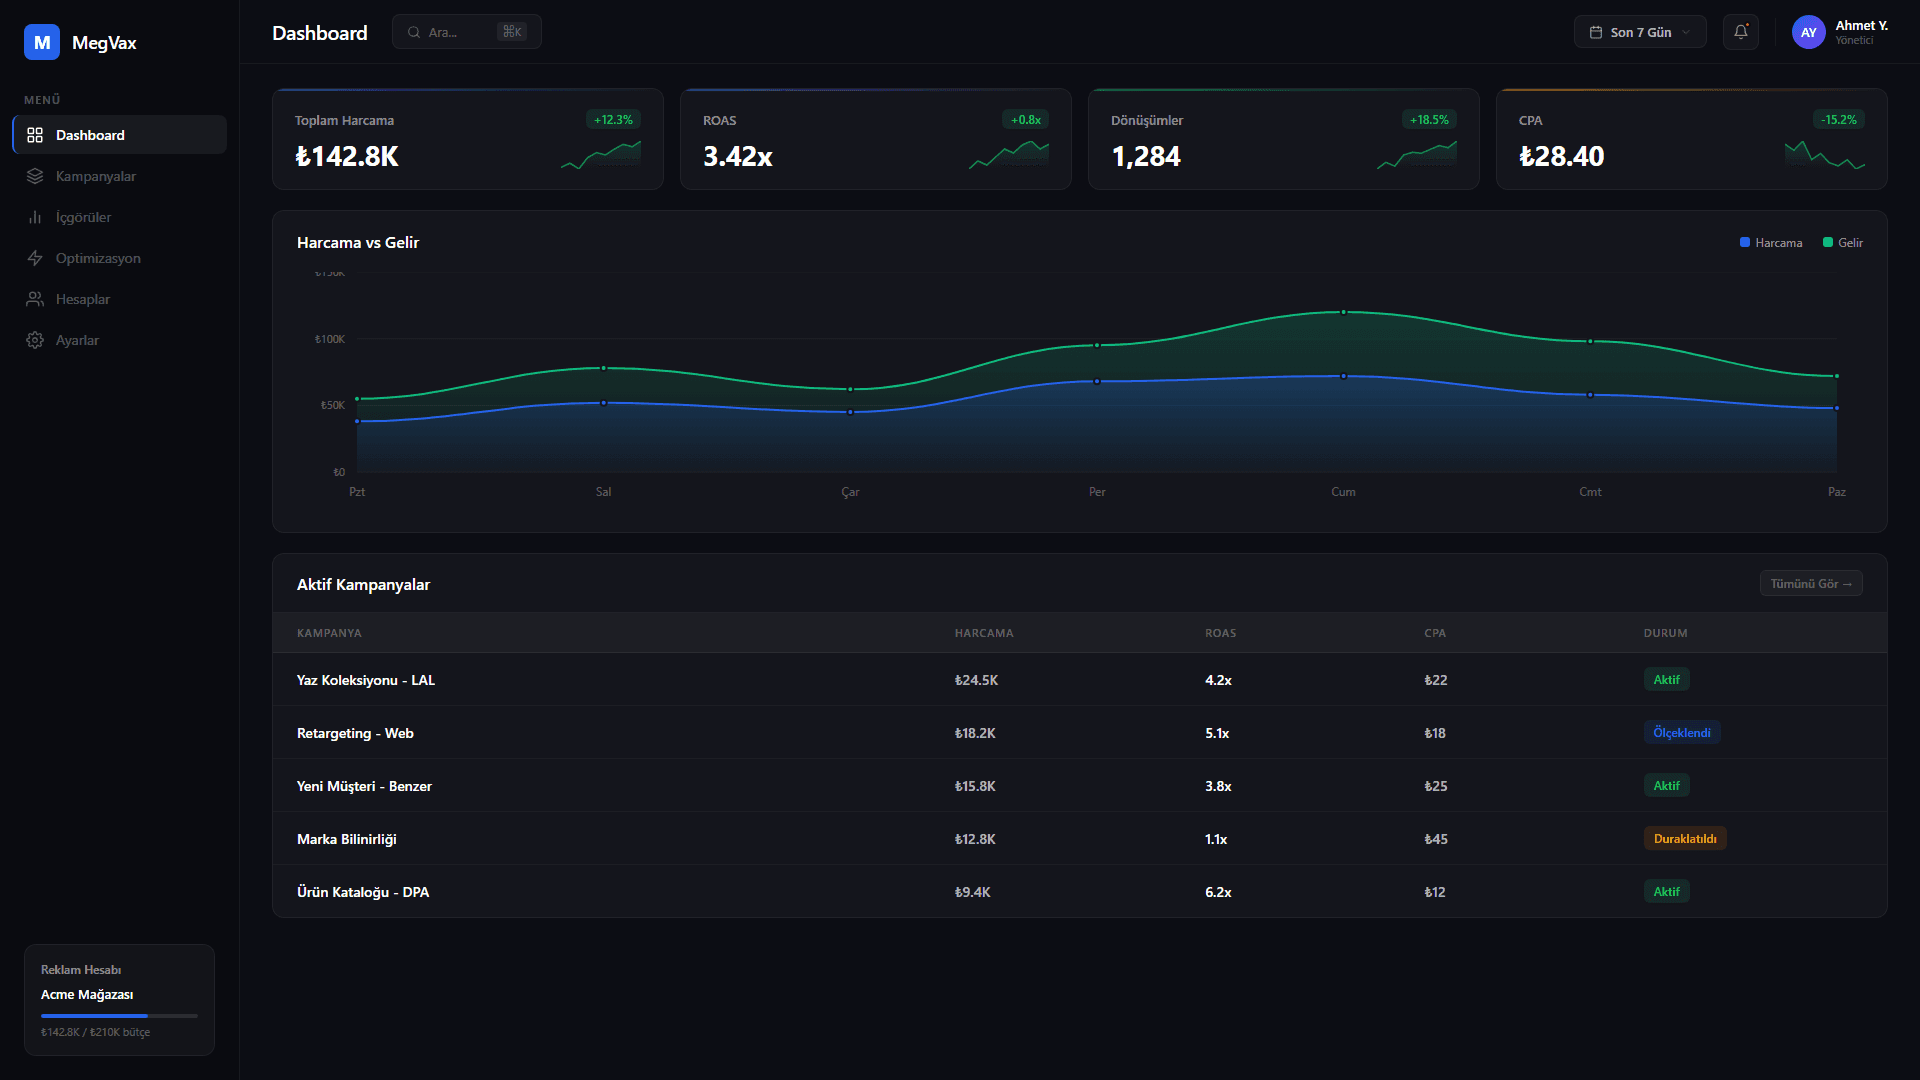Click the İçgörüler bar chart icon
Screen dimensions: 1920x1080
35,217
